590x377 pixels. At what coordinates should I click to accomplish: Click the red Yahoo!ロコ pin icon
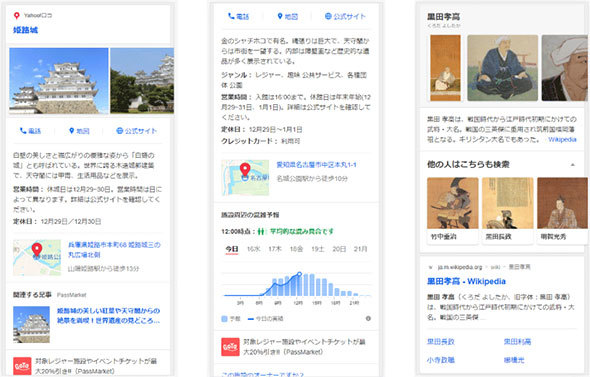click(17, 15)
